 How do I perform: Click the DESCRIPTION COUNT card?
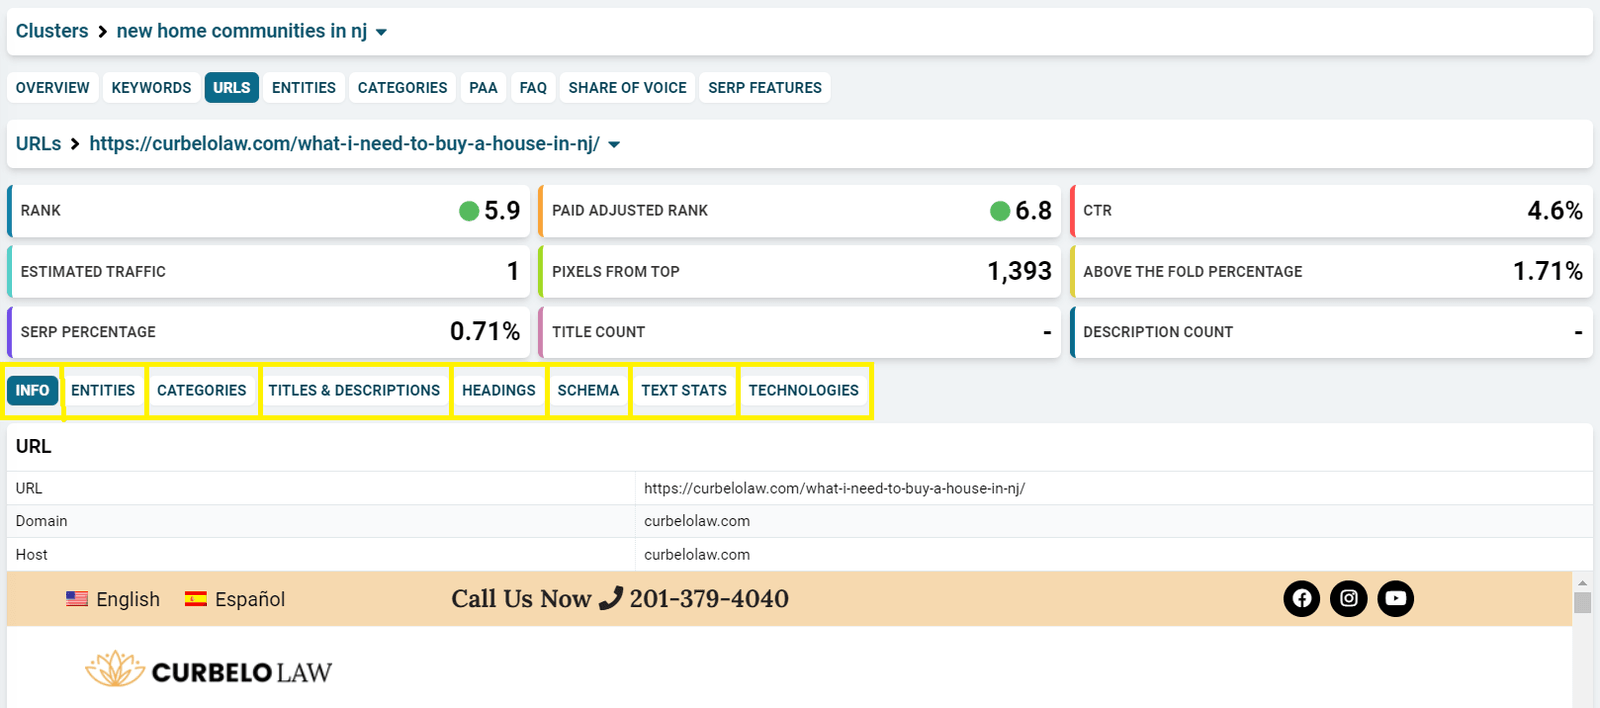[x=1331, y=332]
